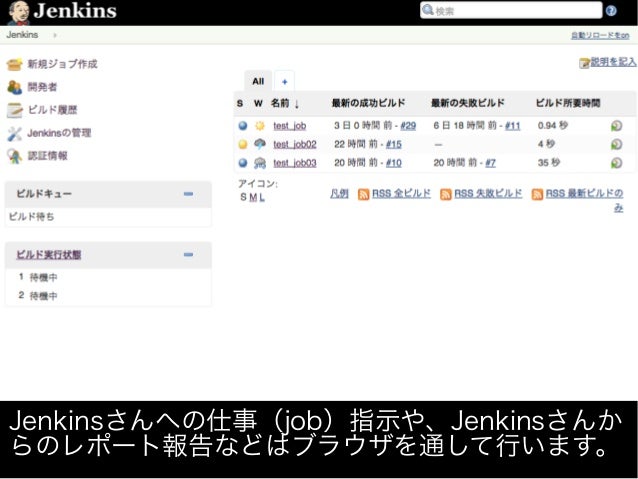The image size is (638, 479).
Task: Click executor 2 待機中 row
Action: pos(108,296)
